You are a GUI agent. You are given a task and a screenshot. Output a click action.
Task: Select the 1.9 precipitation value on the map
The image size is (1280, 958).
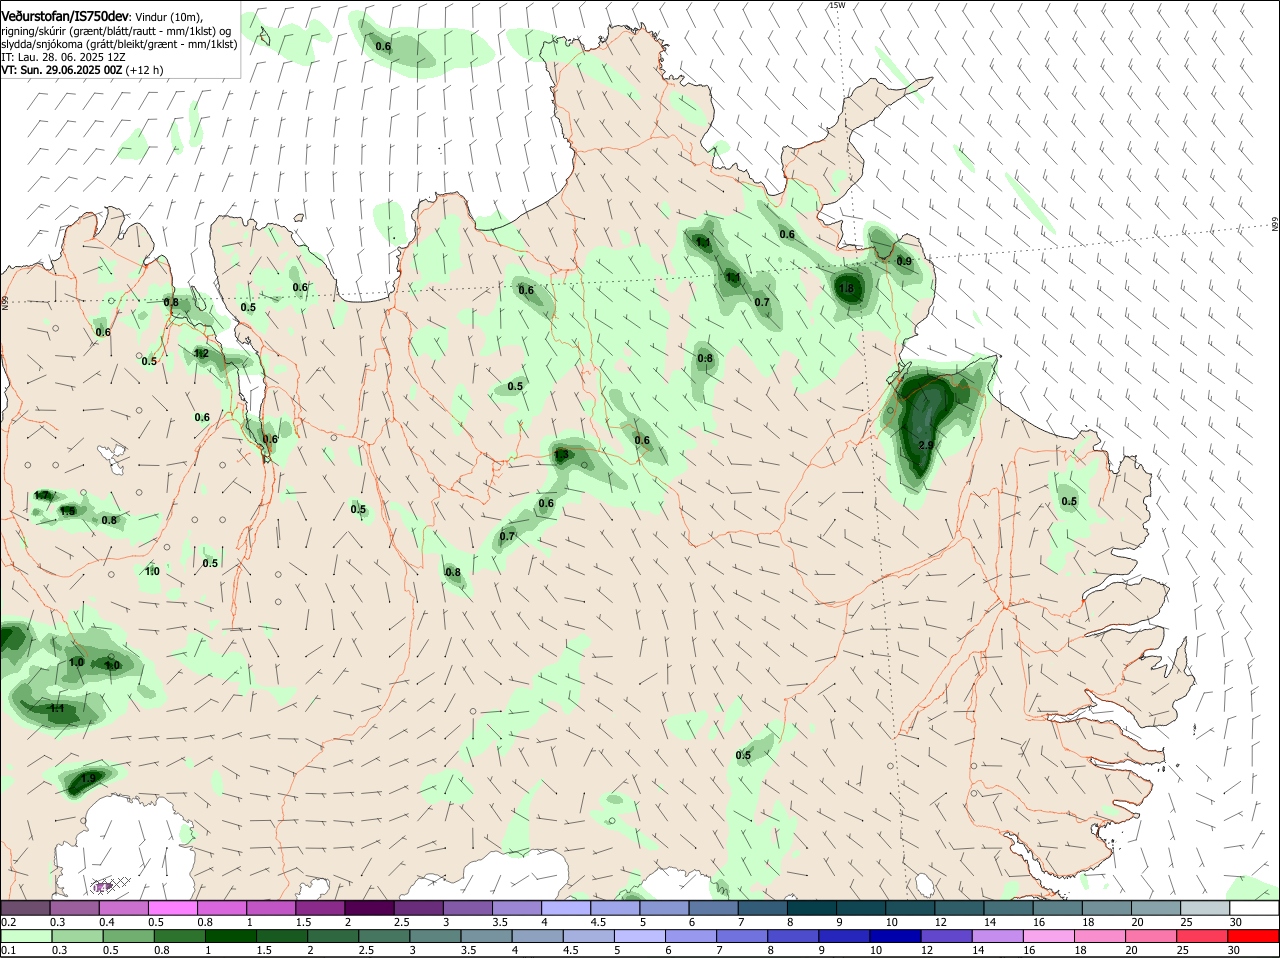pyautogui.click(x=88, y=778)
